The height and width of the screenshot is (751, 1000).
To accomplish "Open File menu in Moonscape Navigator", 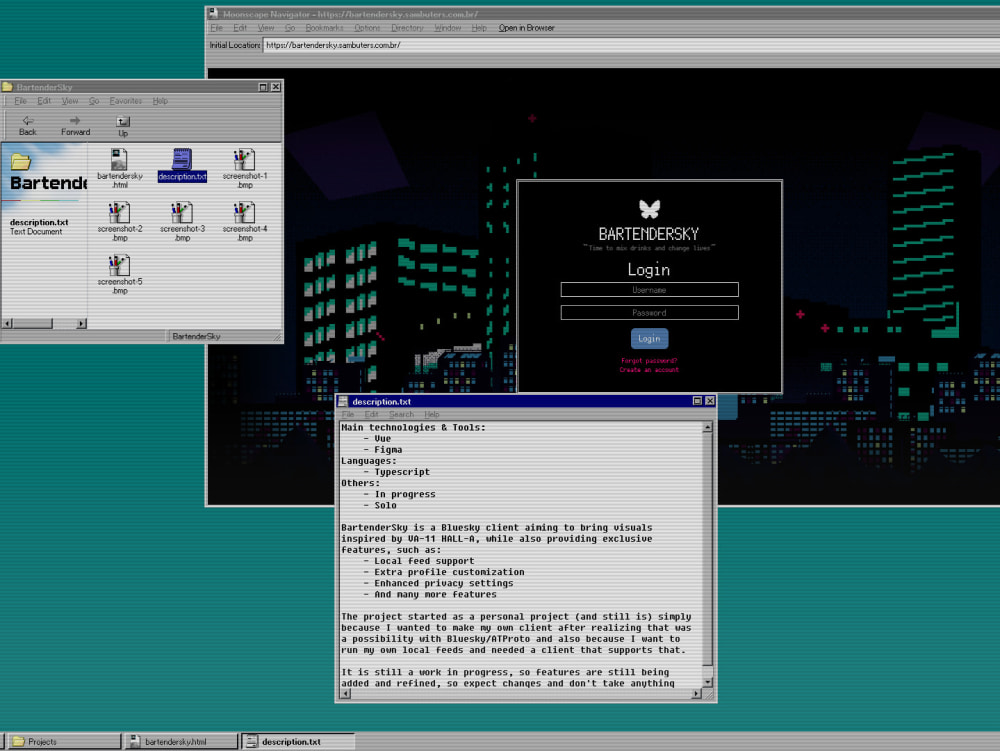I will point(217,28).
